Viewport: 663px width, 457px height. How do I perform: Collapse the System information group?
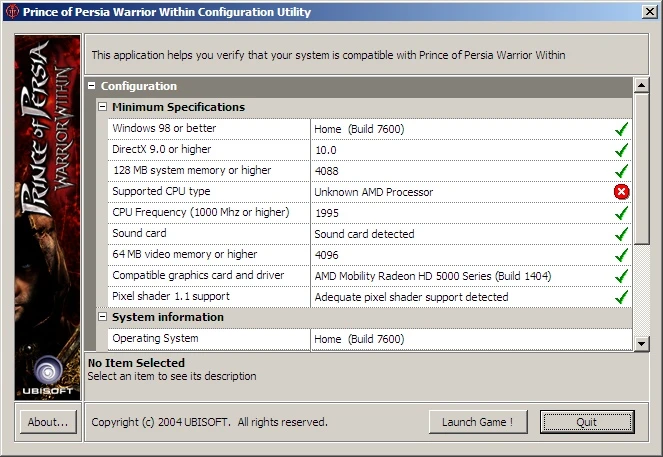[x=102, y=317]
